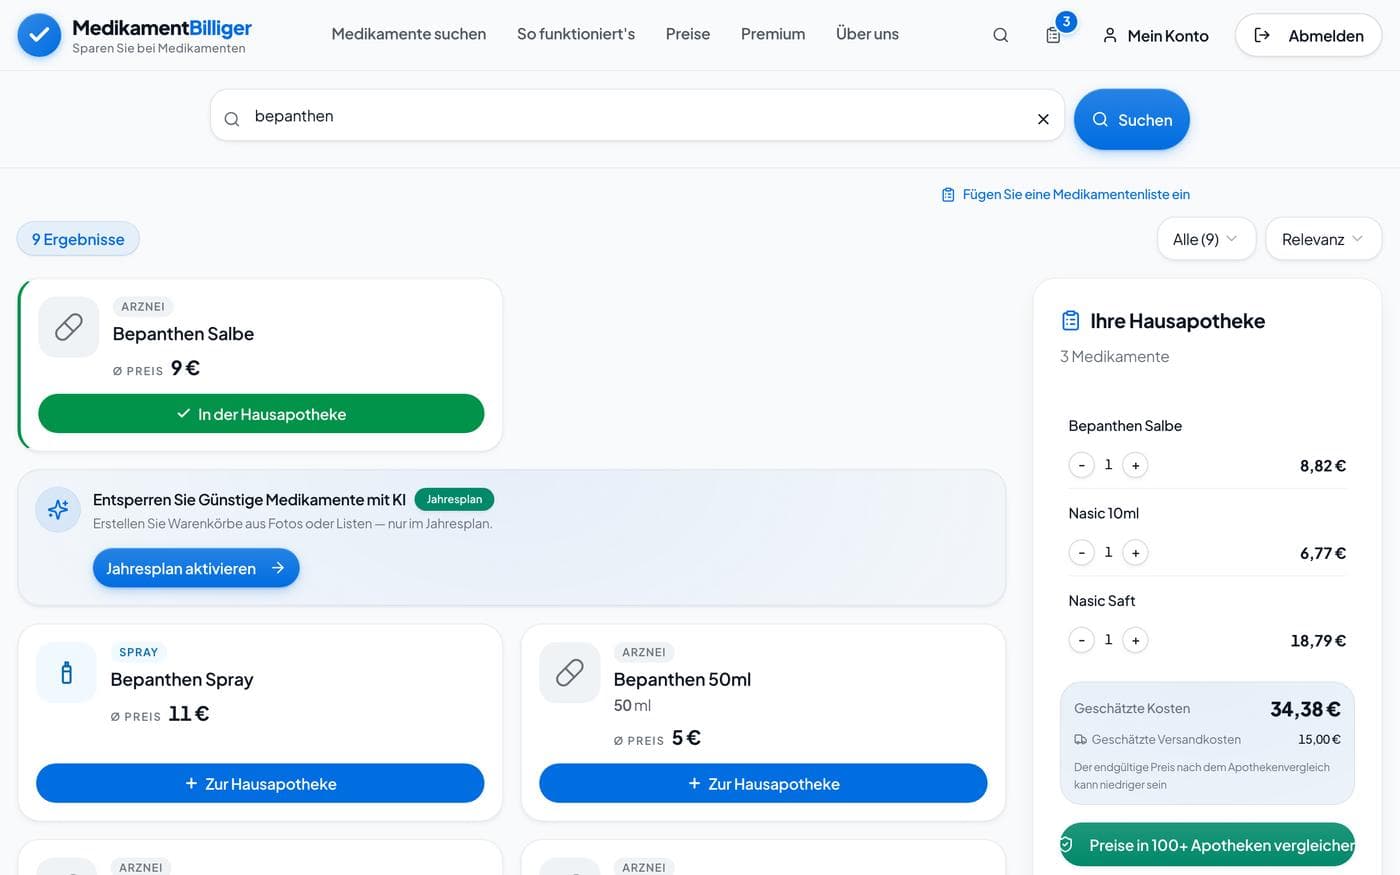Go to Medikamente suchen page
This screenshot has height=875, width=1400.
click(x=409, y=34)
